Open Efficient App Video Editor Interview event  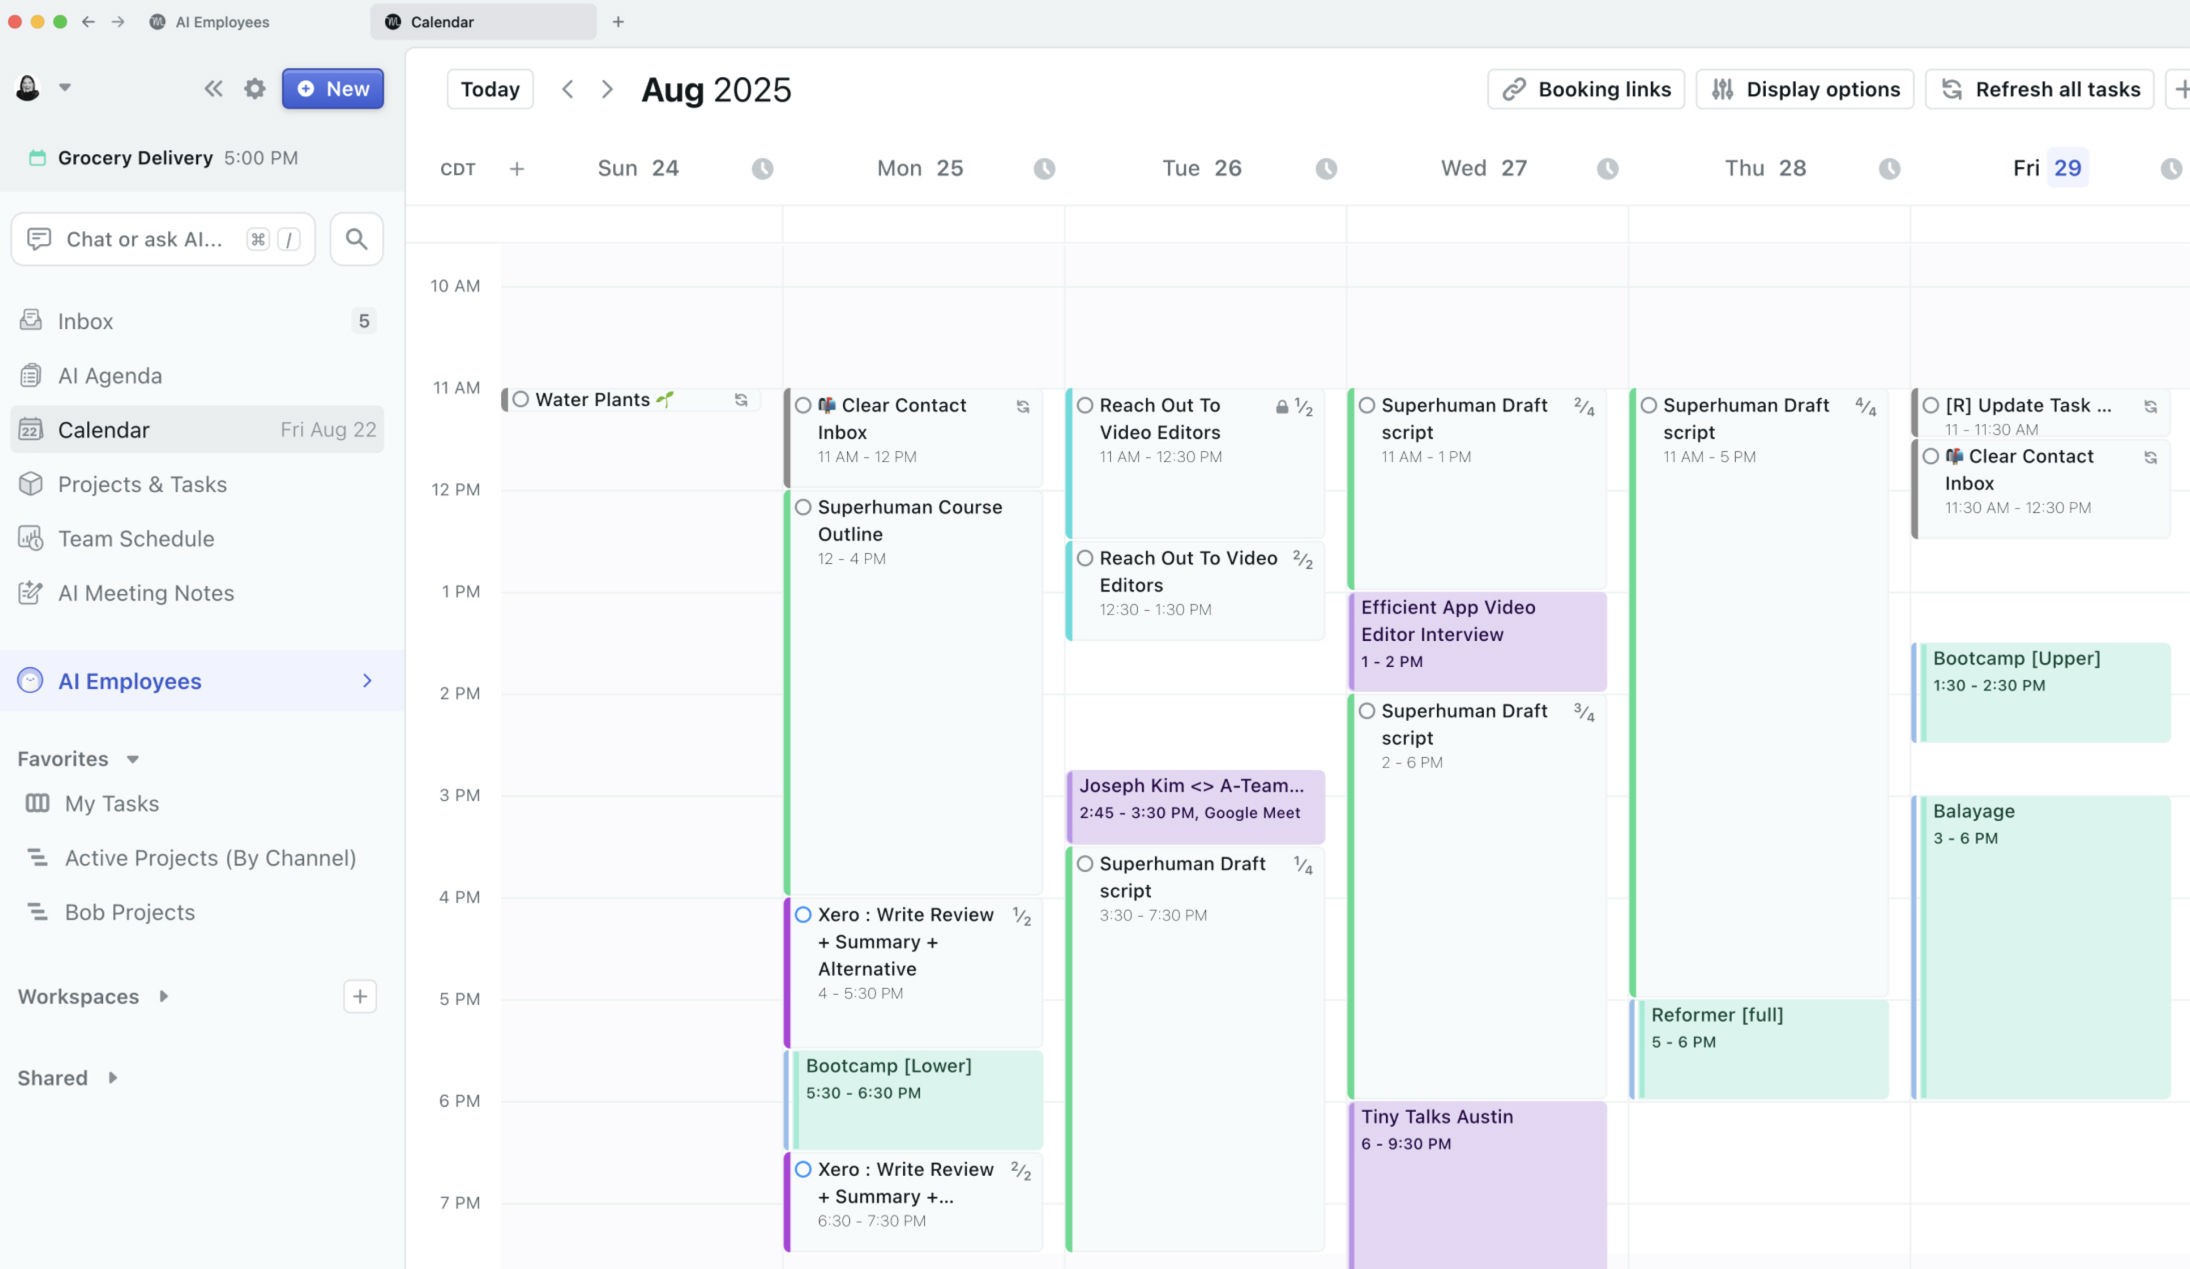[x=1477, y=641]
